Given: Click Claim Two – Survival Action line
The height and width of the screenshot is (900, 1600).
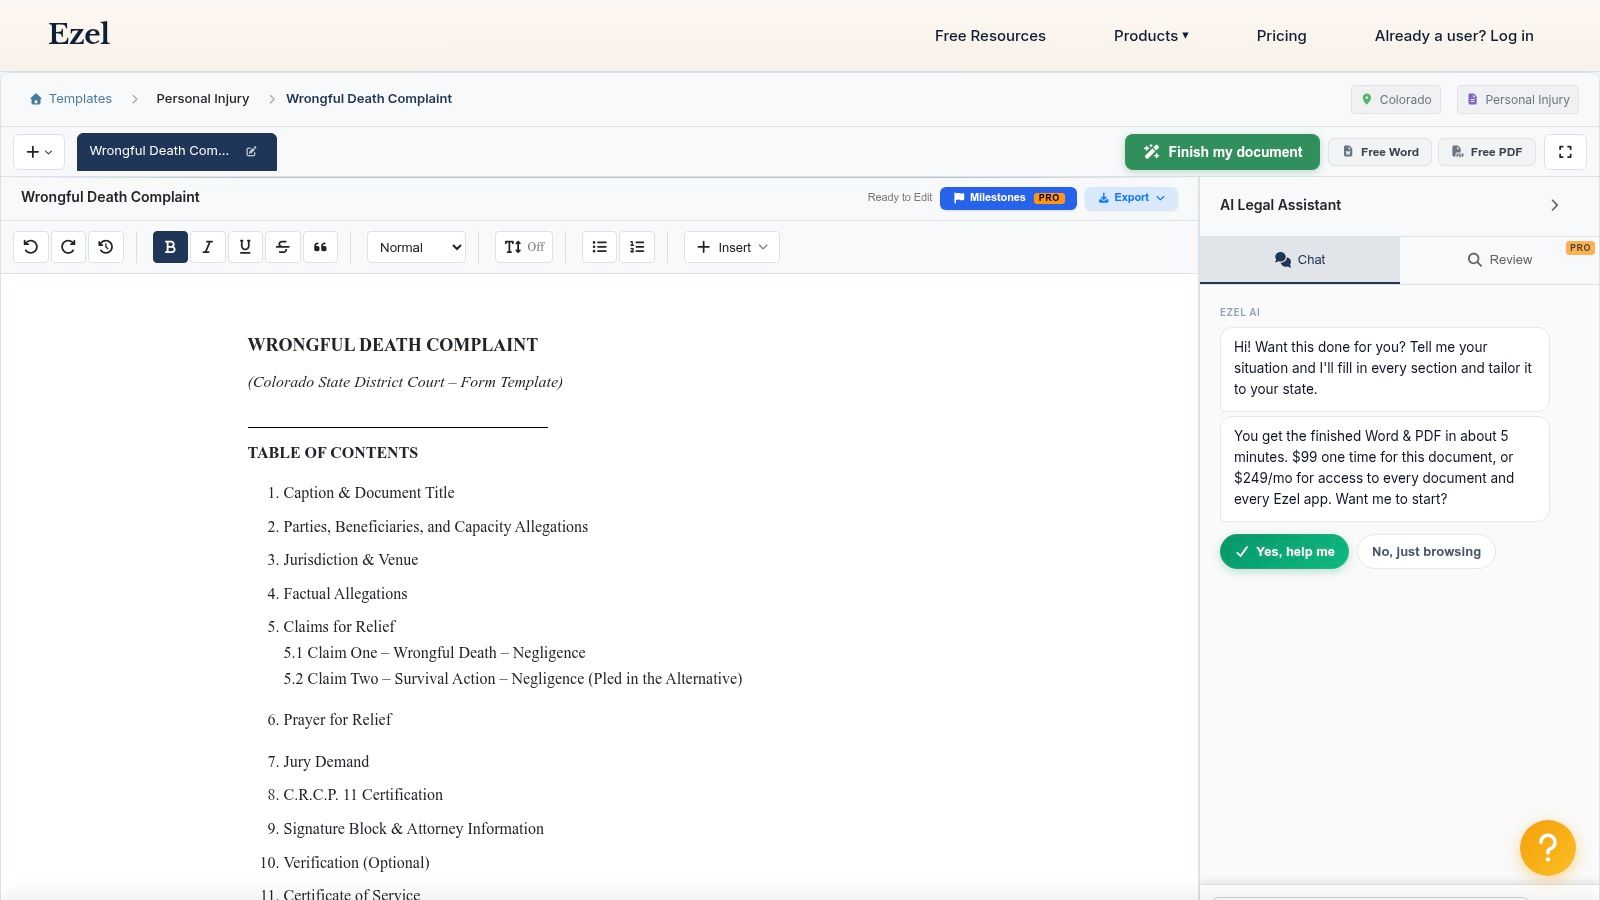Looking at the screenshot, I should tap(513, 679).
